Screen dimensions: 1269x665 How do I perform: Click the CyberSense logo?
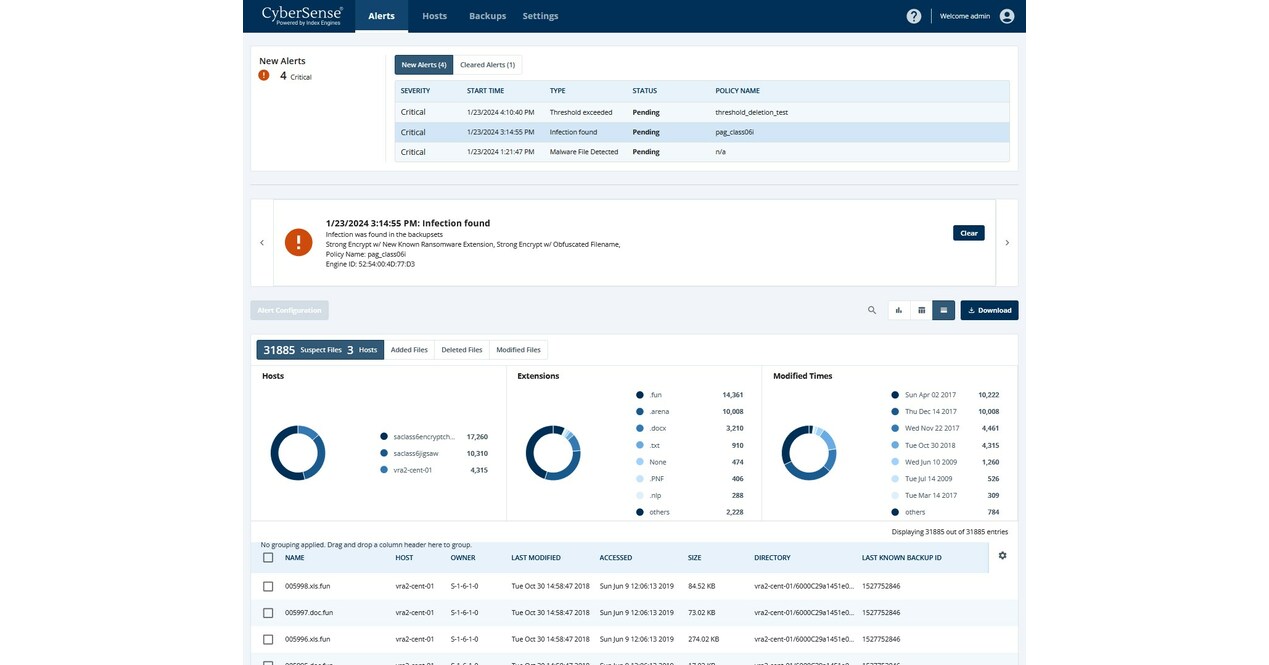click(300, 14)
